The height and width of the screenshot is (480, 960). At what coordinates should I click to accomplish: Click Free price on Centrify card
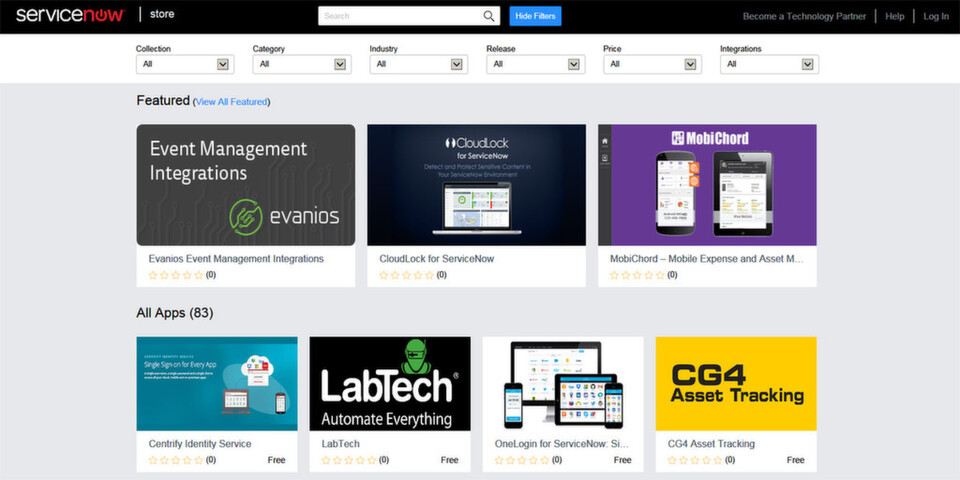point(277,460)
